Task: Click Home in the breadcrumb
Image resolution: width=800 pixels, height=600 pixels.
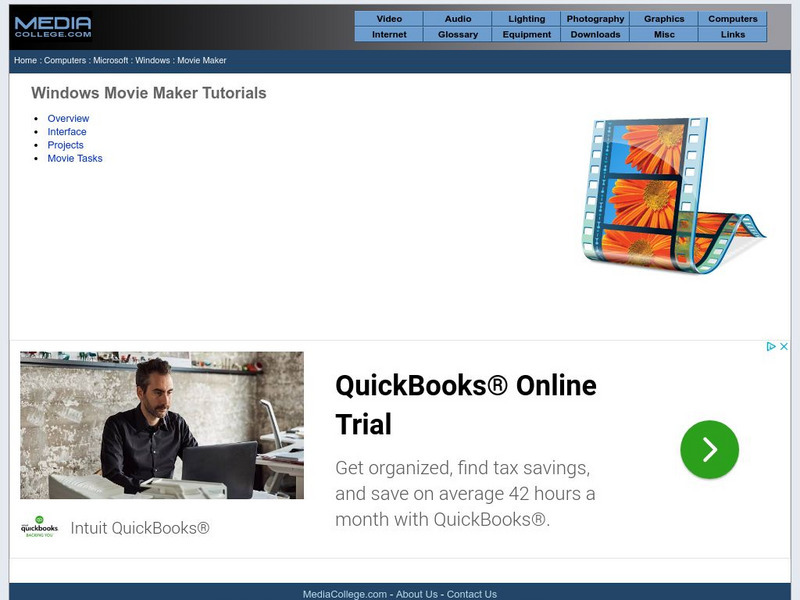Action: [26, 60]
